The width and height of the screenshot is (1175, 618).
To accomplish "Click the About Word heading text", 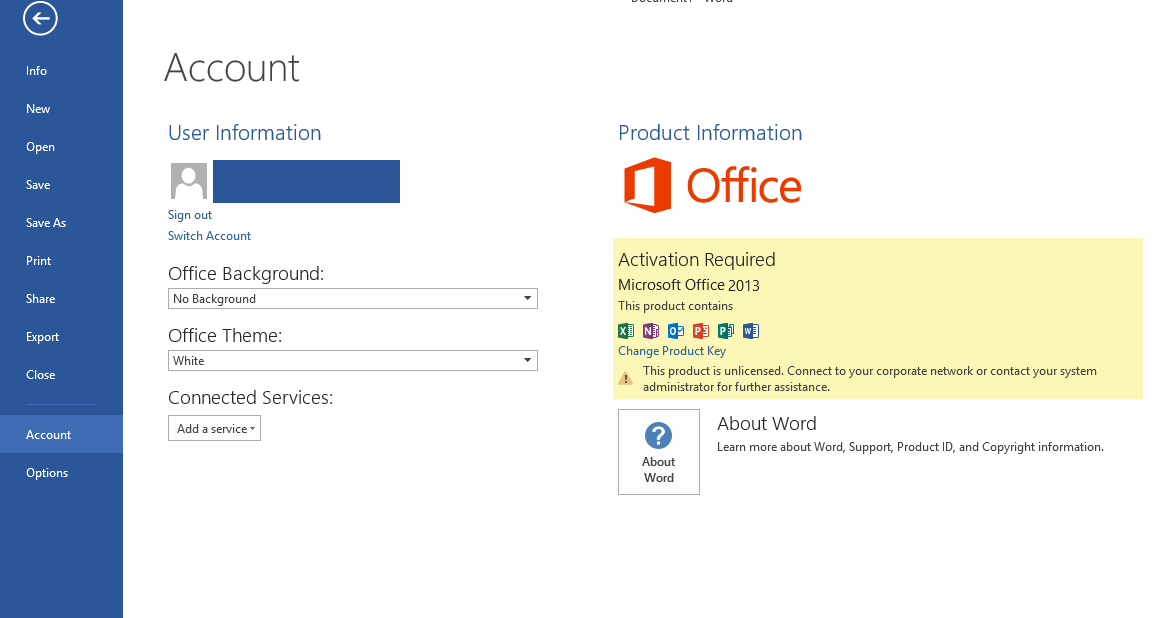I will click(767, 424).
